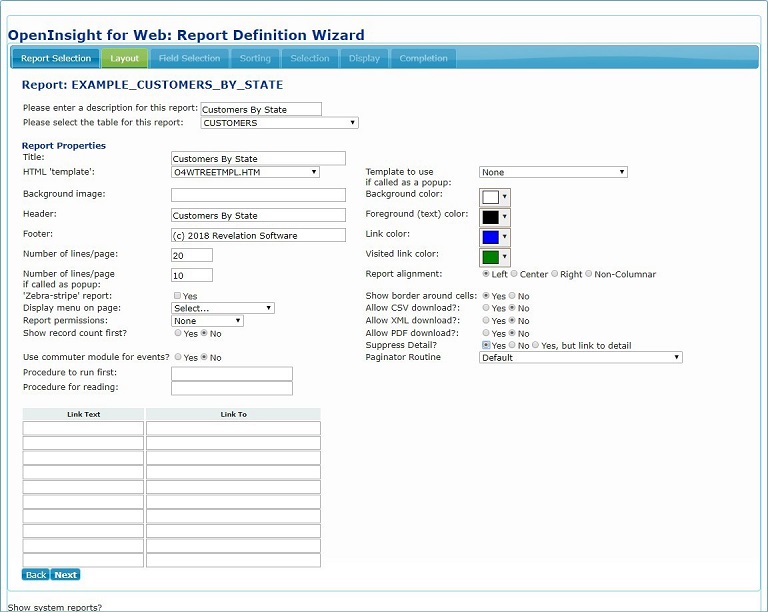Click the Number of lines/page field showing 20
The height and width of the screenshot is (612, 768).
tap(192, 255)
